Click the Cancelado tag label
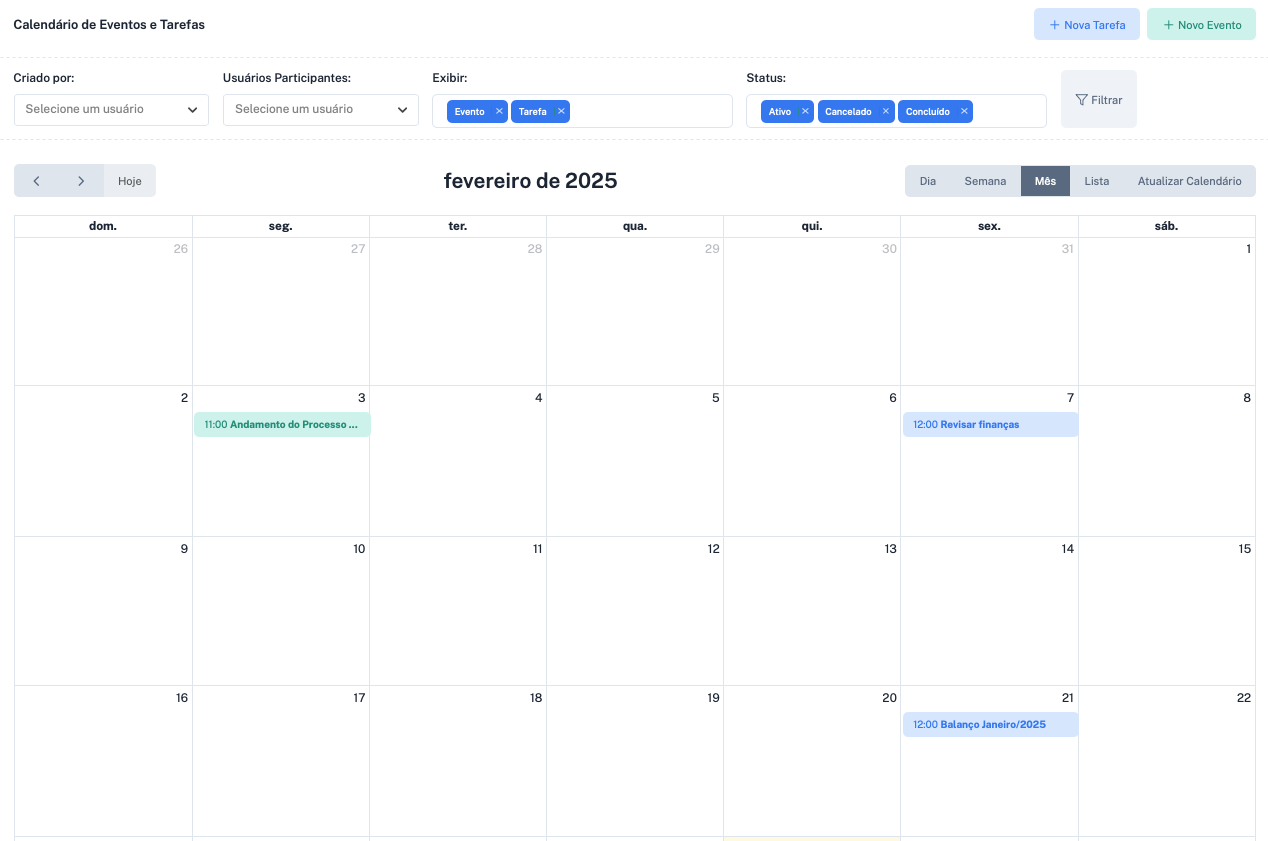 click(848, 112)
